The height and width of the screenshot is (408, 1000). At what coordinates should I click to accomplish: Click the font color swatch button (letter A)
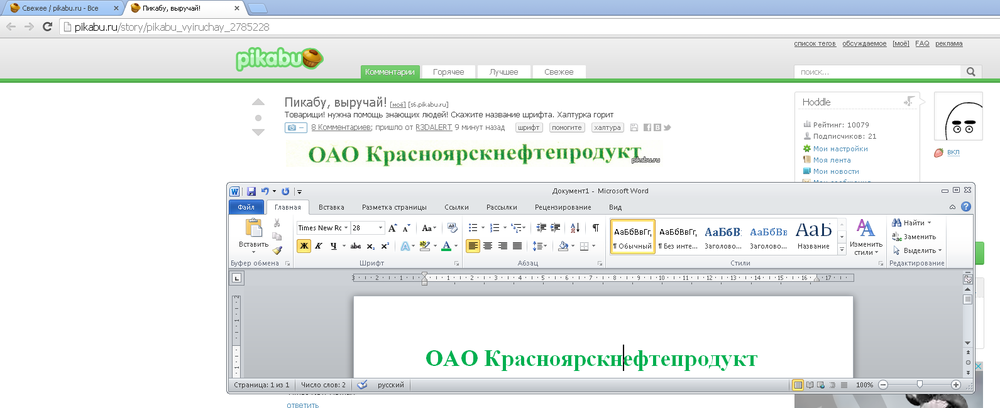(447, 246)
